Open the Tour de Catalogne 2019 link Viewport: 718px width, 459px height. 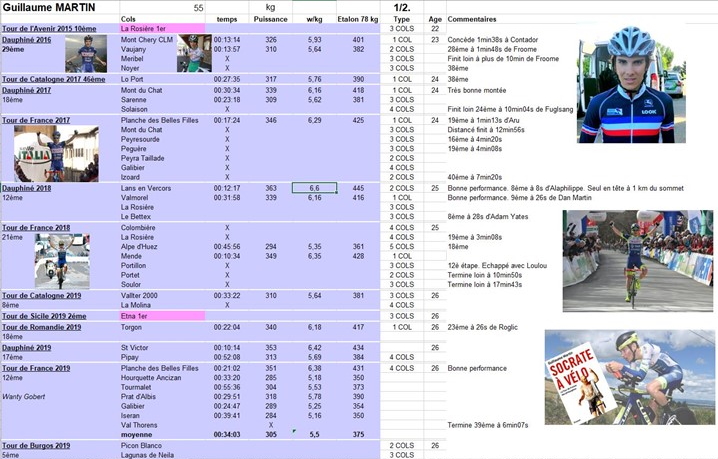pos(42,295)
